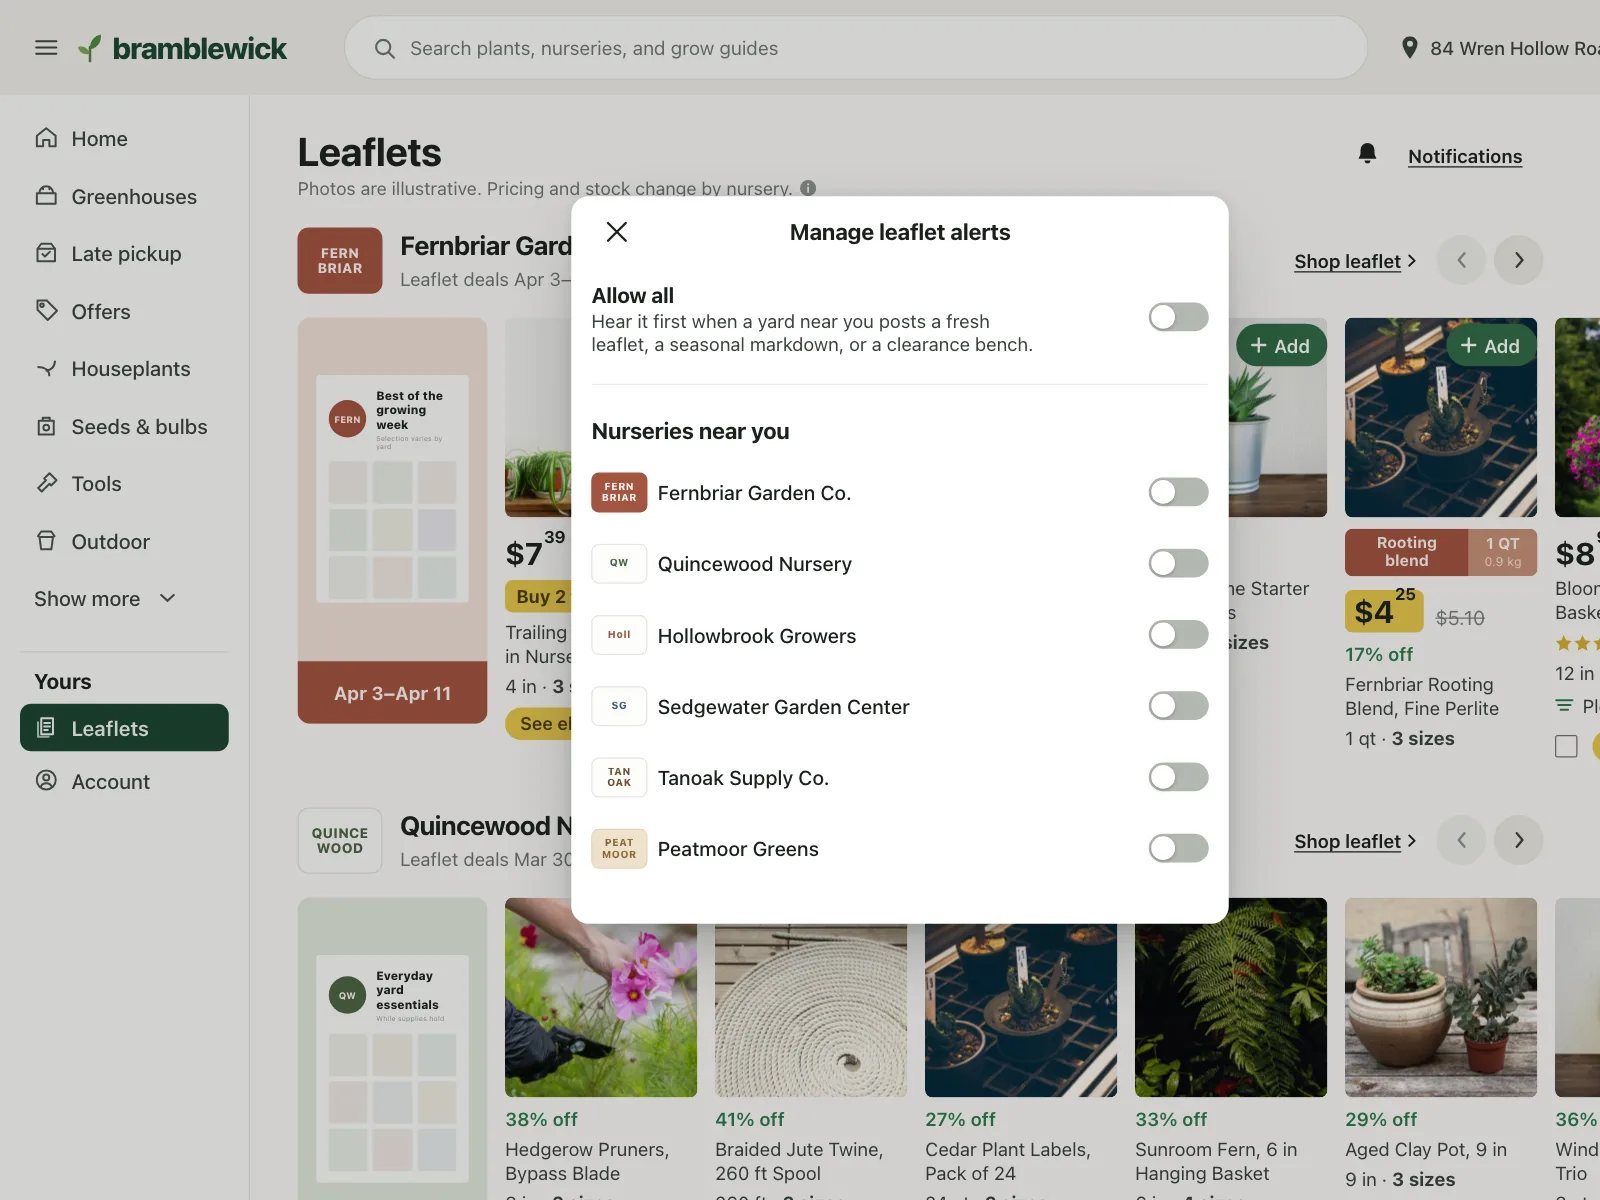
Task: Click the Nurseries near you heading
Action: point(690,431)
